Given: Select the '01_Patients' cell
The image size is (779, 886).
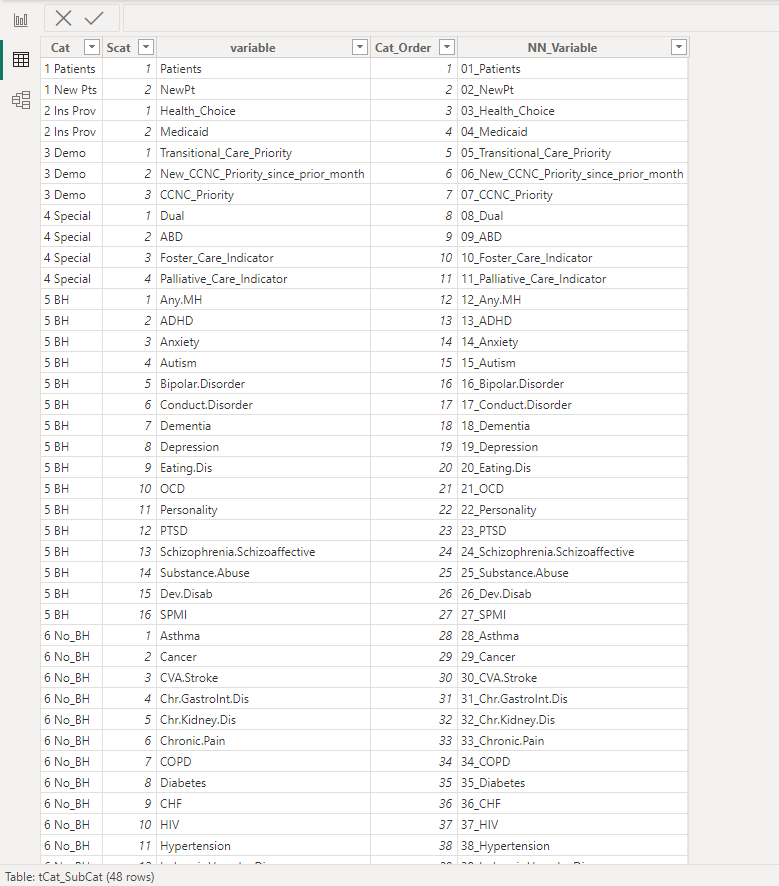Looking at the screenshot, I should click(x=573, y=69).
